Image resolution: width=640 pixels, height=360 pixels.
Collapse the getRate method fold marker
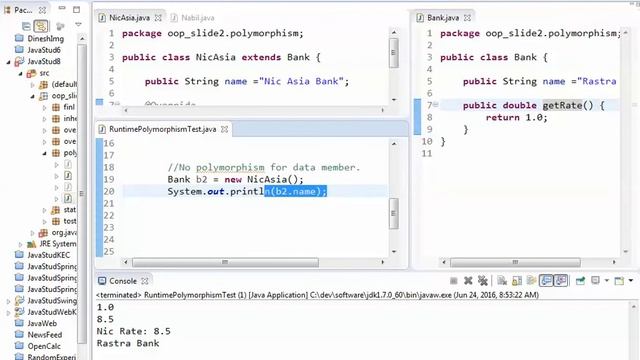click(436, 105)
